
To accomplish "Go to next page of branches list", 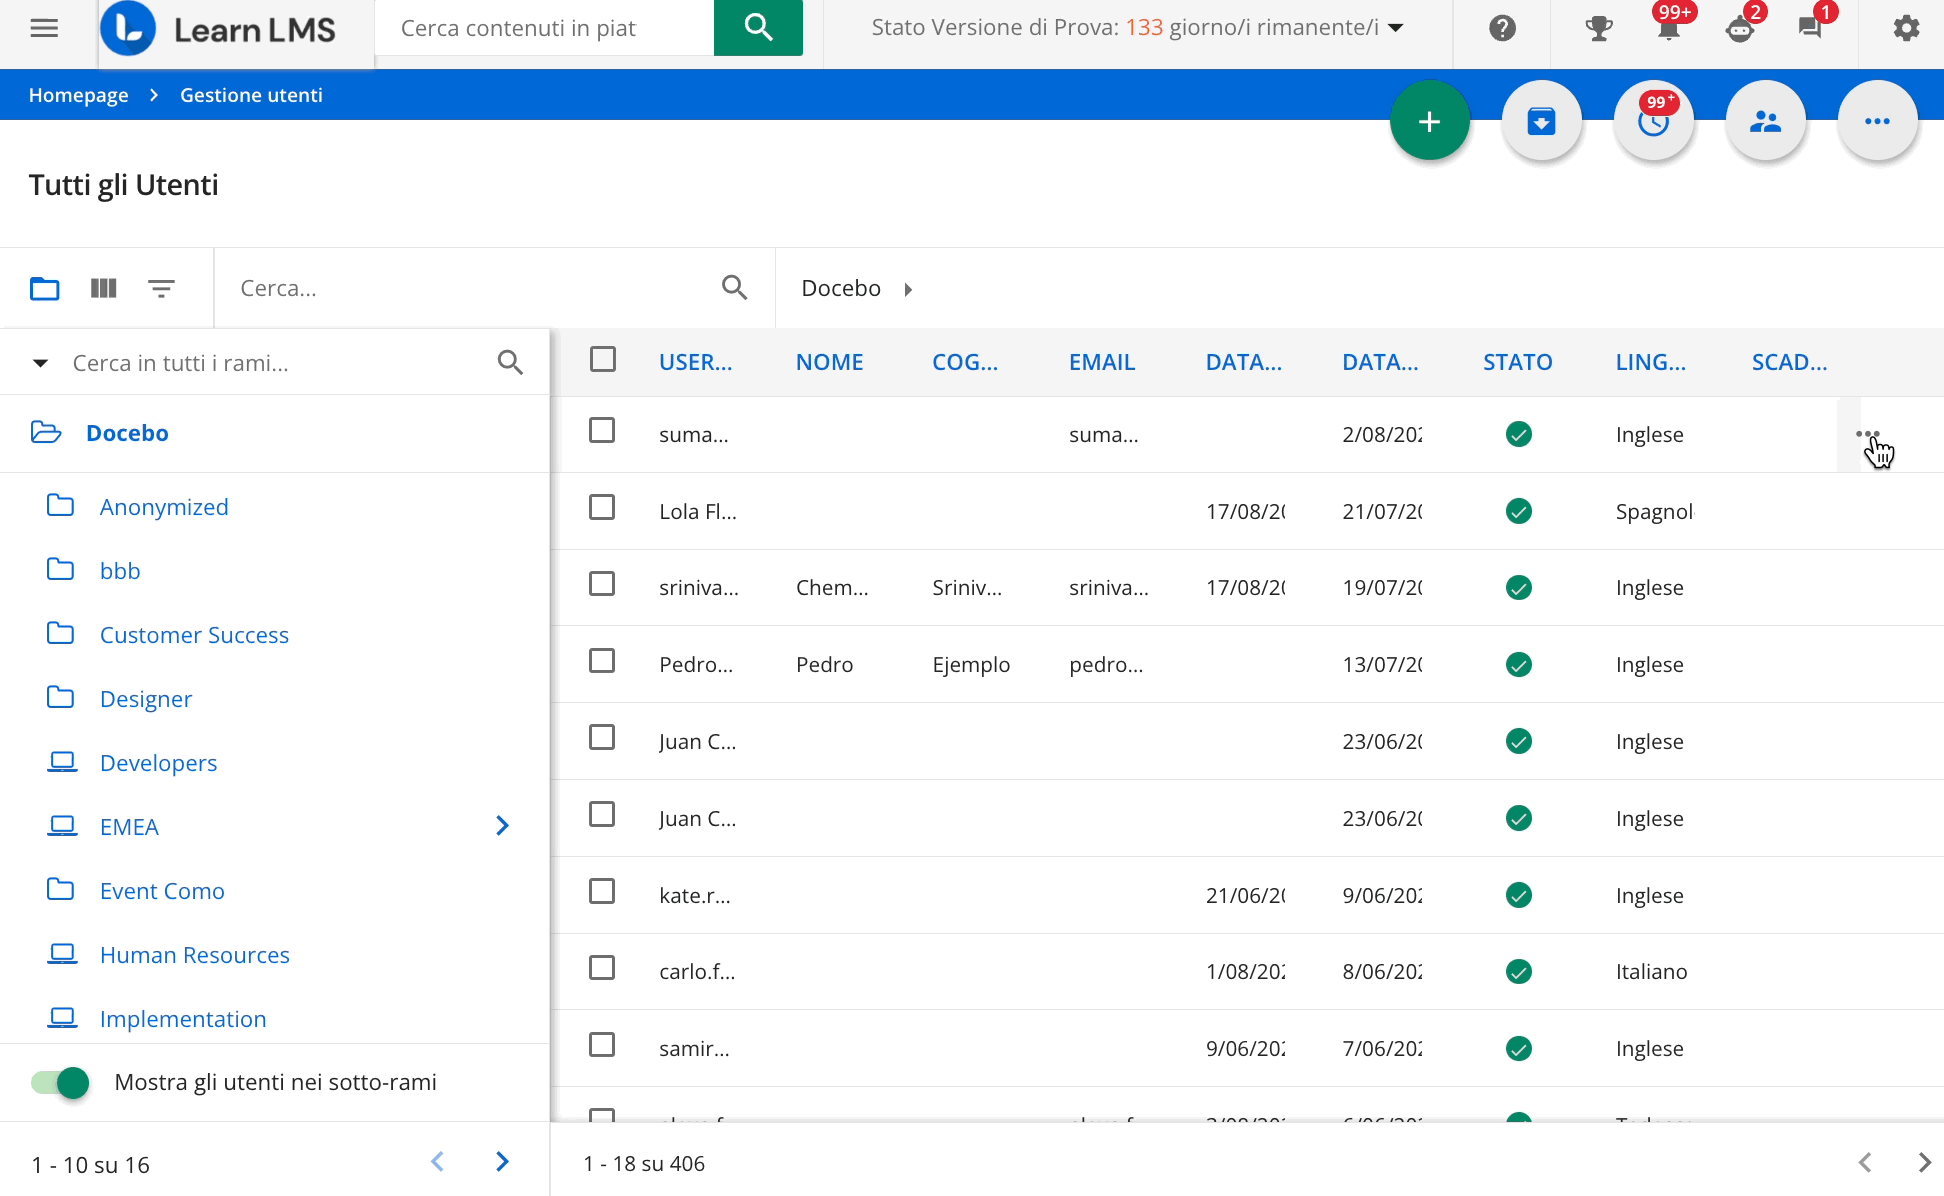I will point(502,1161).
